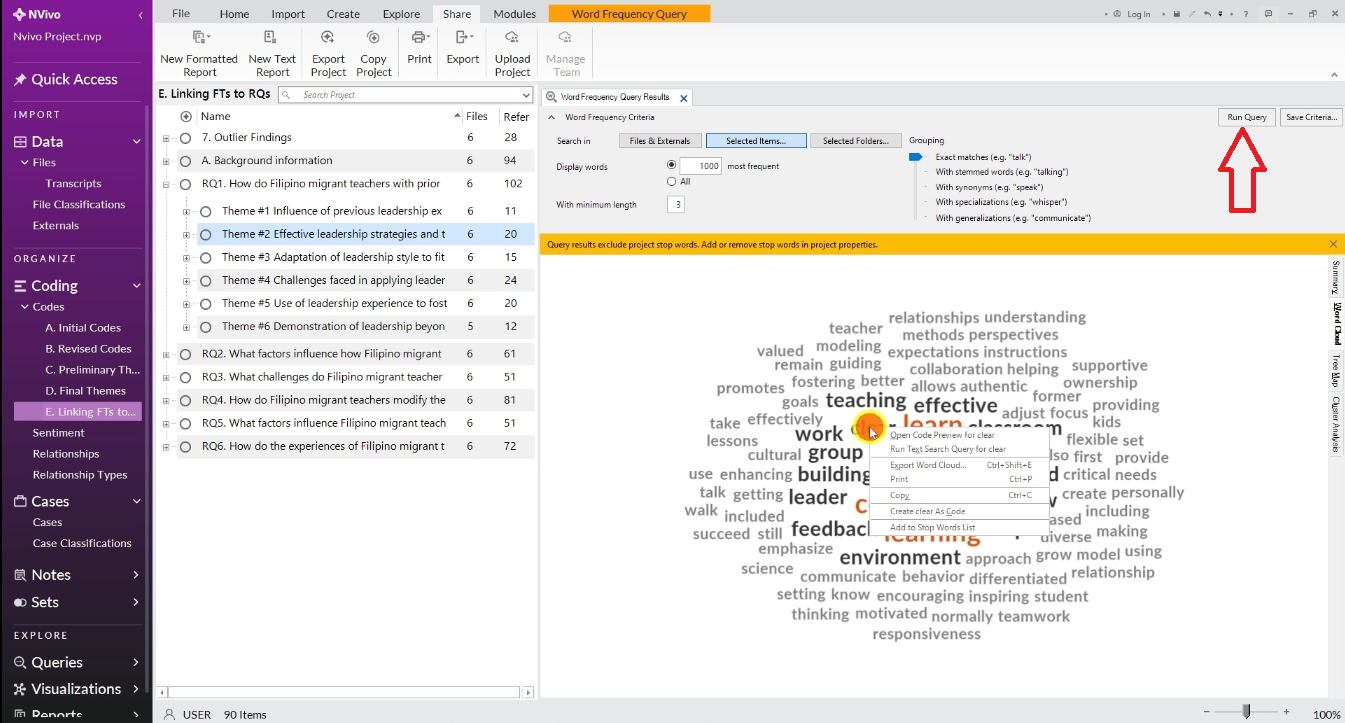Collapse the Data section in sidebar
The height and width of the screenshot is (723, 1345).
pos(136,142)
